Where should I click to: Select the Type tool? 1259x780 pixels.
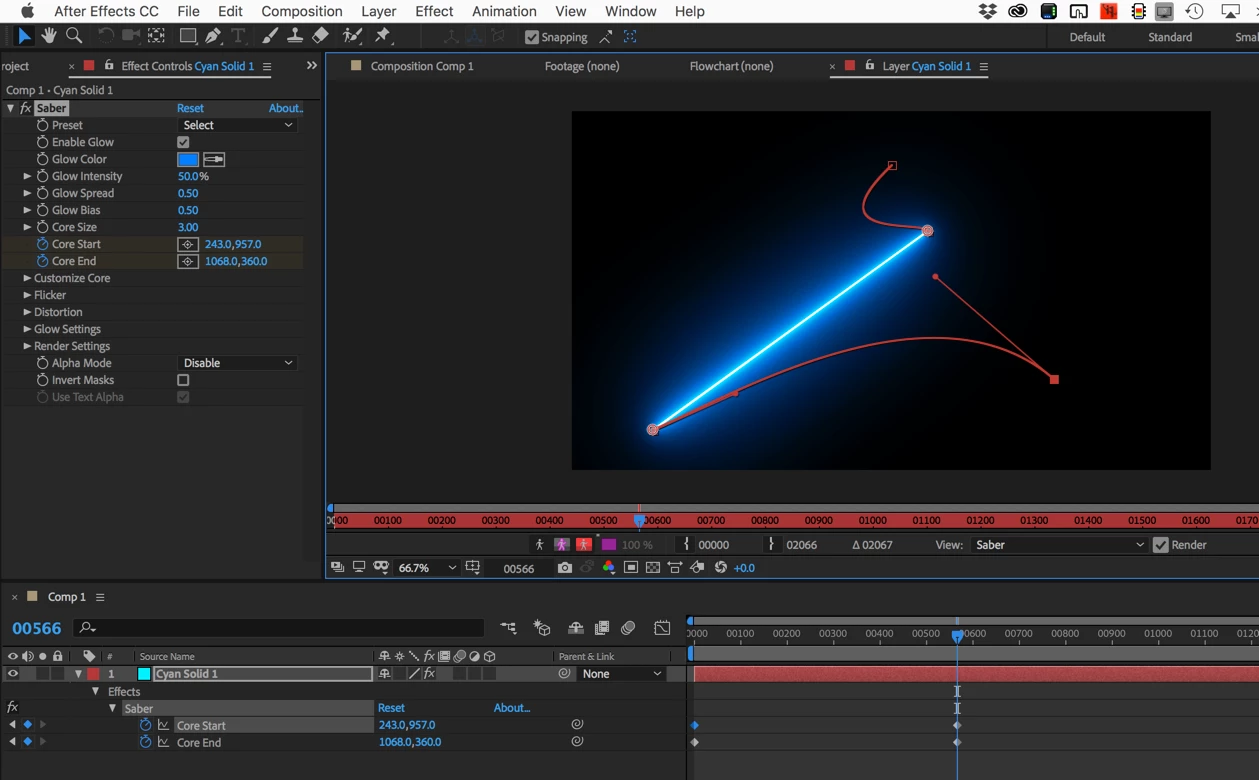[x=238, y=36]
